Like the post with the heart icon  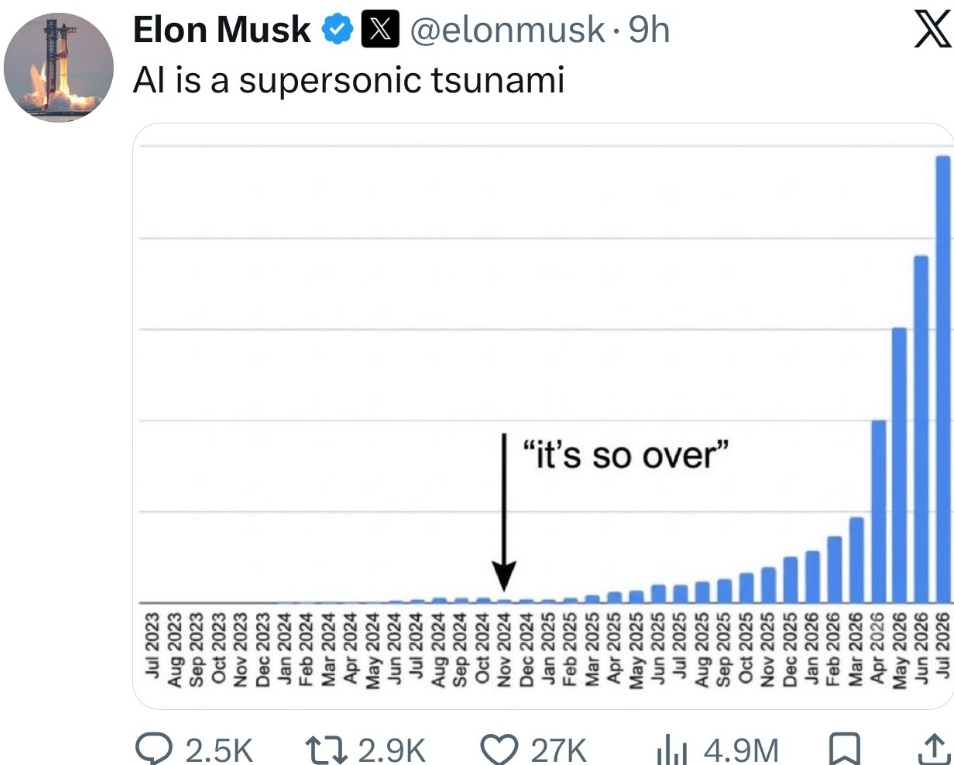pyautogui.click(x=500, y=749)
